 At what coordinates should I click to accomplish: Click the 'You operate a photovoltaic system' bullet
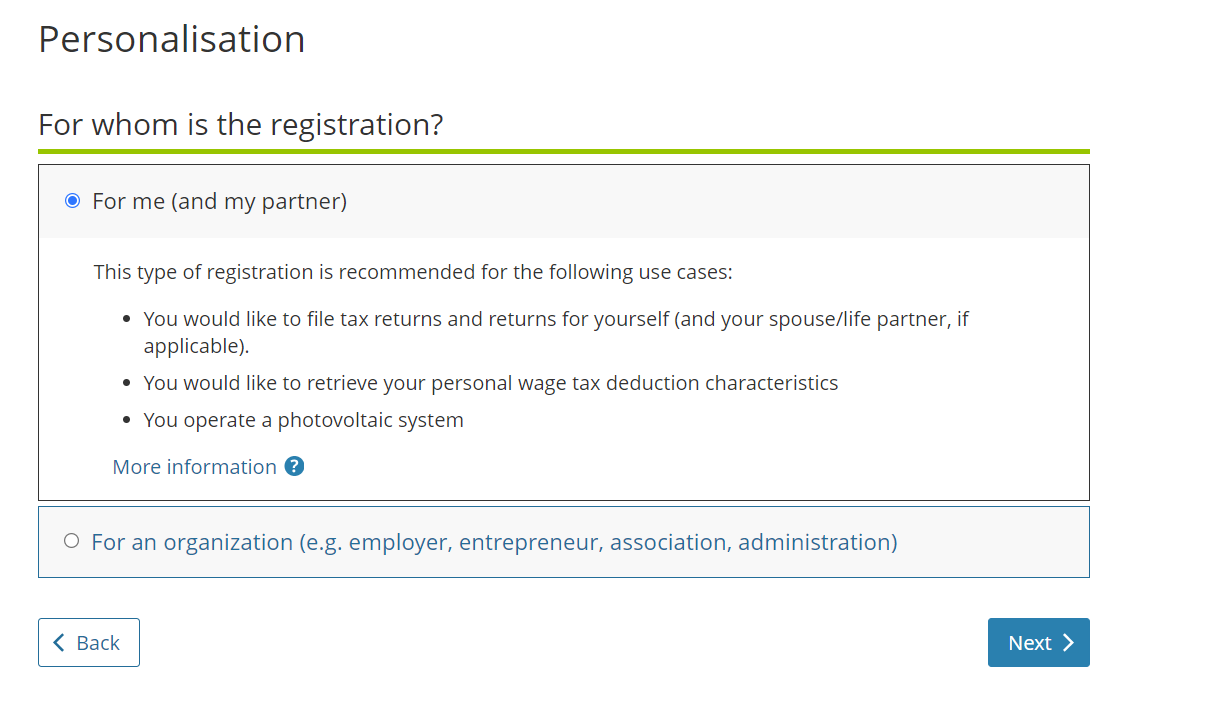pos(303,420)
